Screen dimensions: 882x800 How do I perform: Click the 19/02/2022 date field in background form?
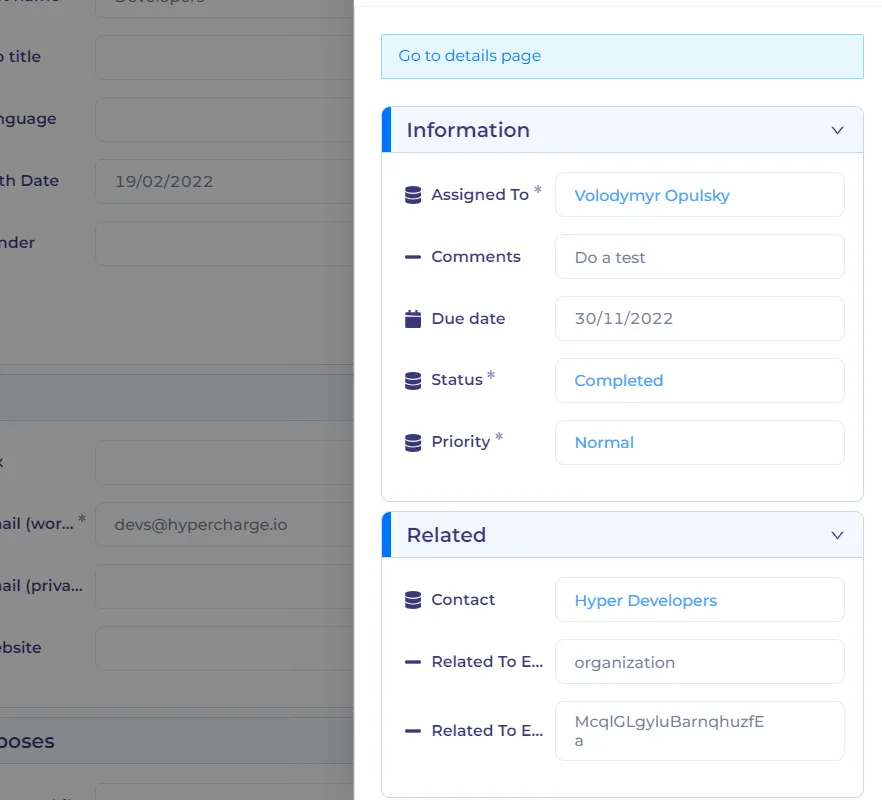pyautogui.click(x=224, y=181)
